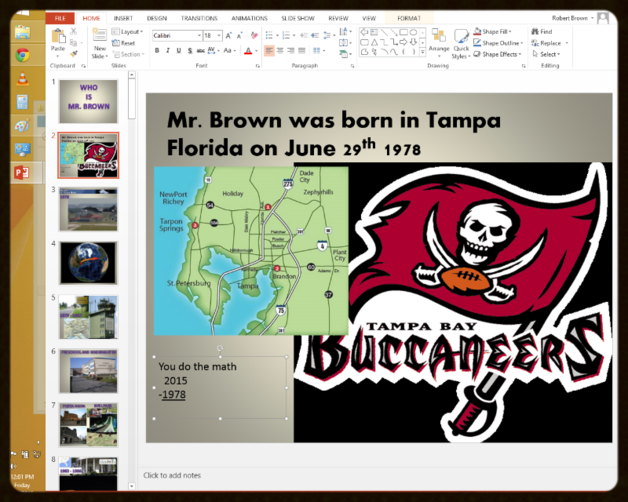Expand the shapes gallery More arrow
The height and width of the screenshot is (502, 628).
pyautogui.click(x=423, y=52)
